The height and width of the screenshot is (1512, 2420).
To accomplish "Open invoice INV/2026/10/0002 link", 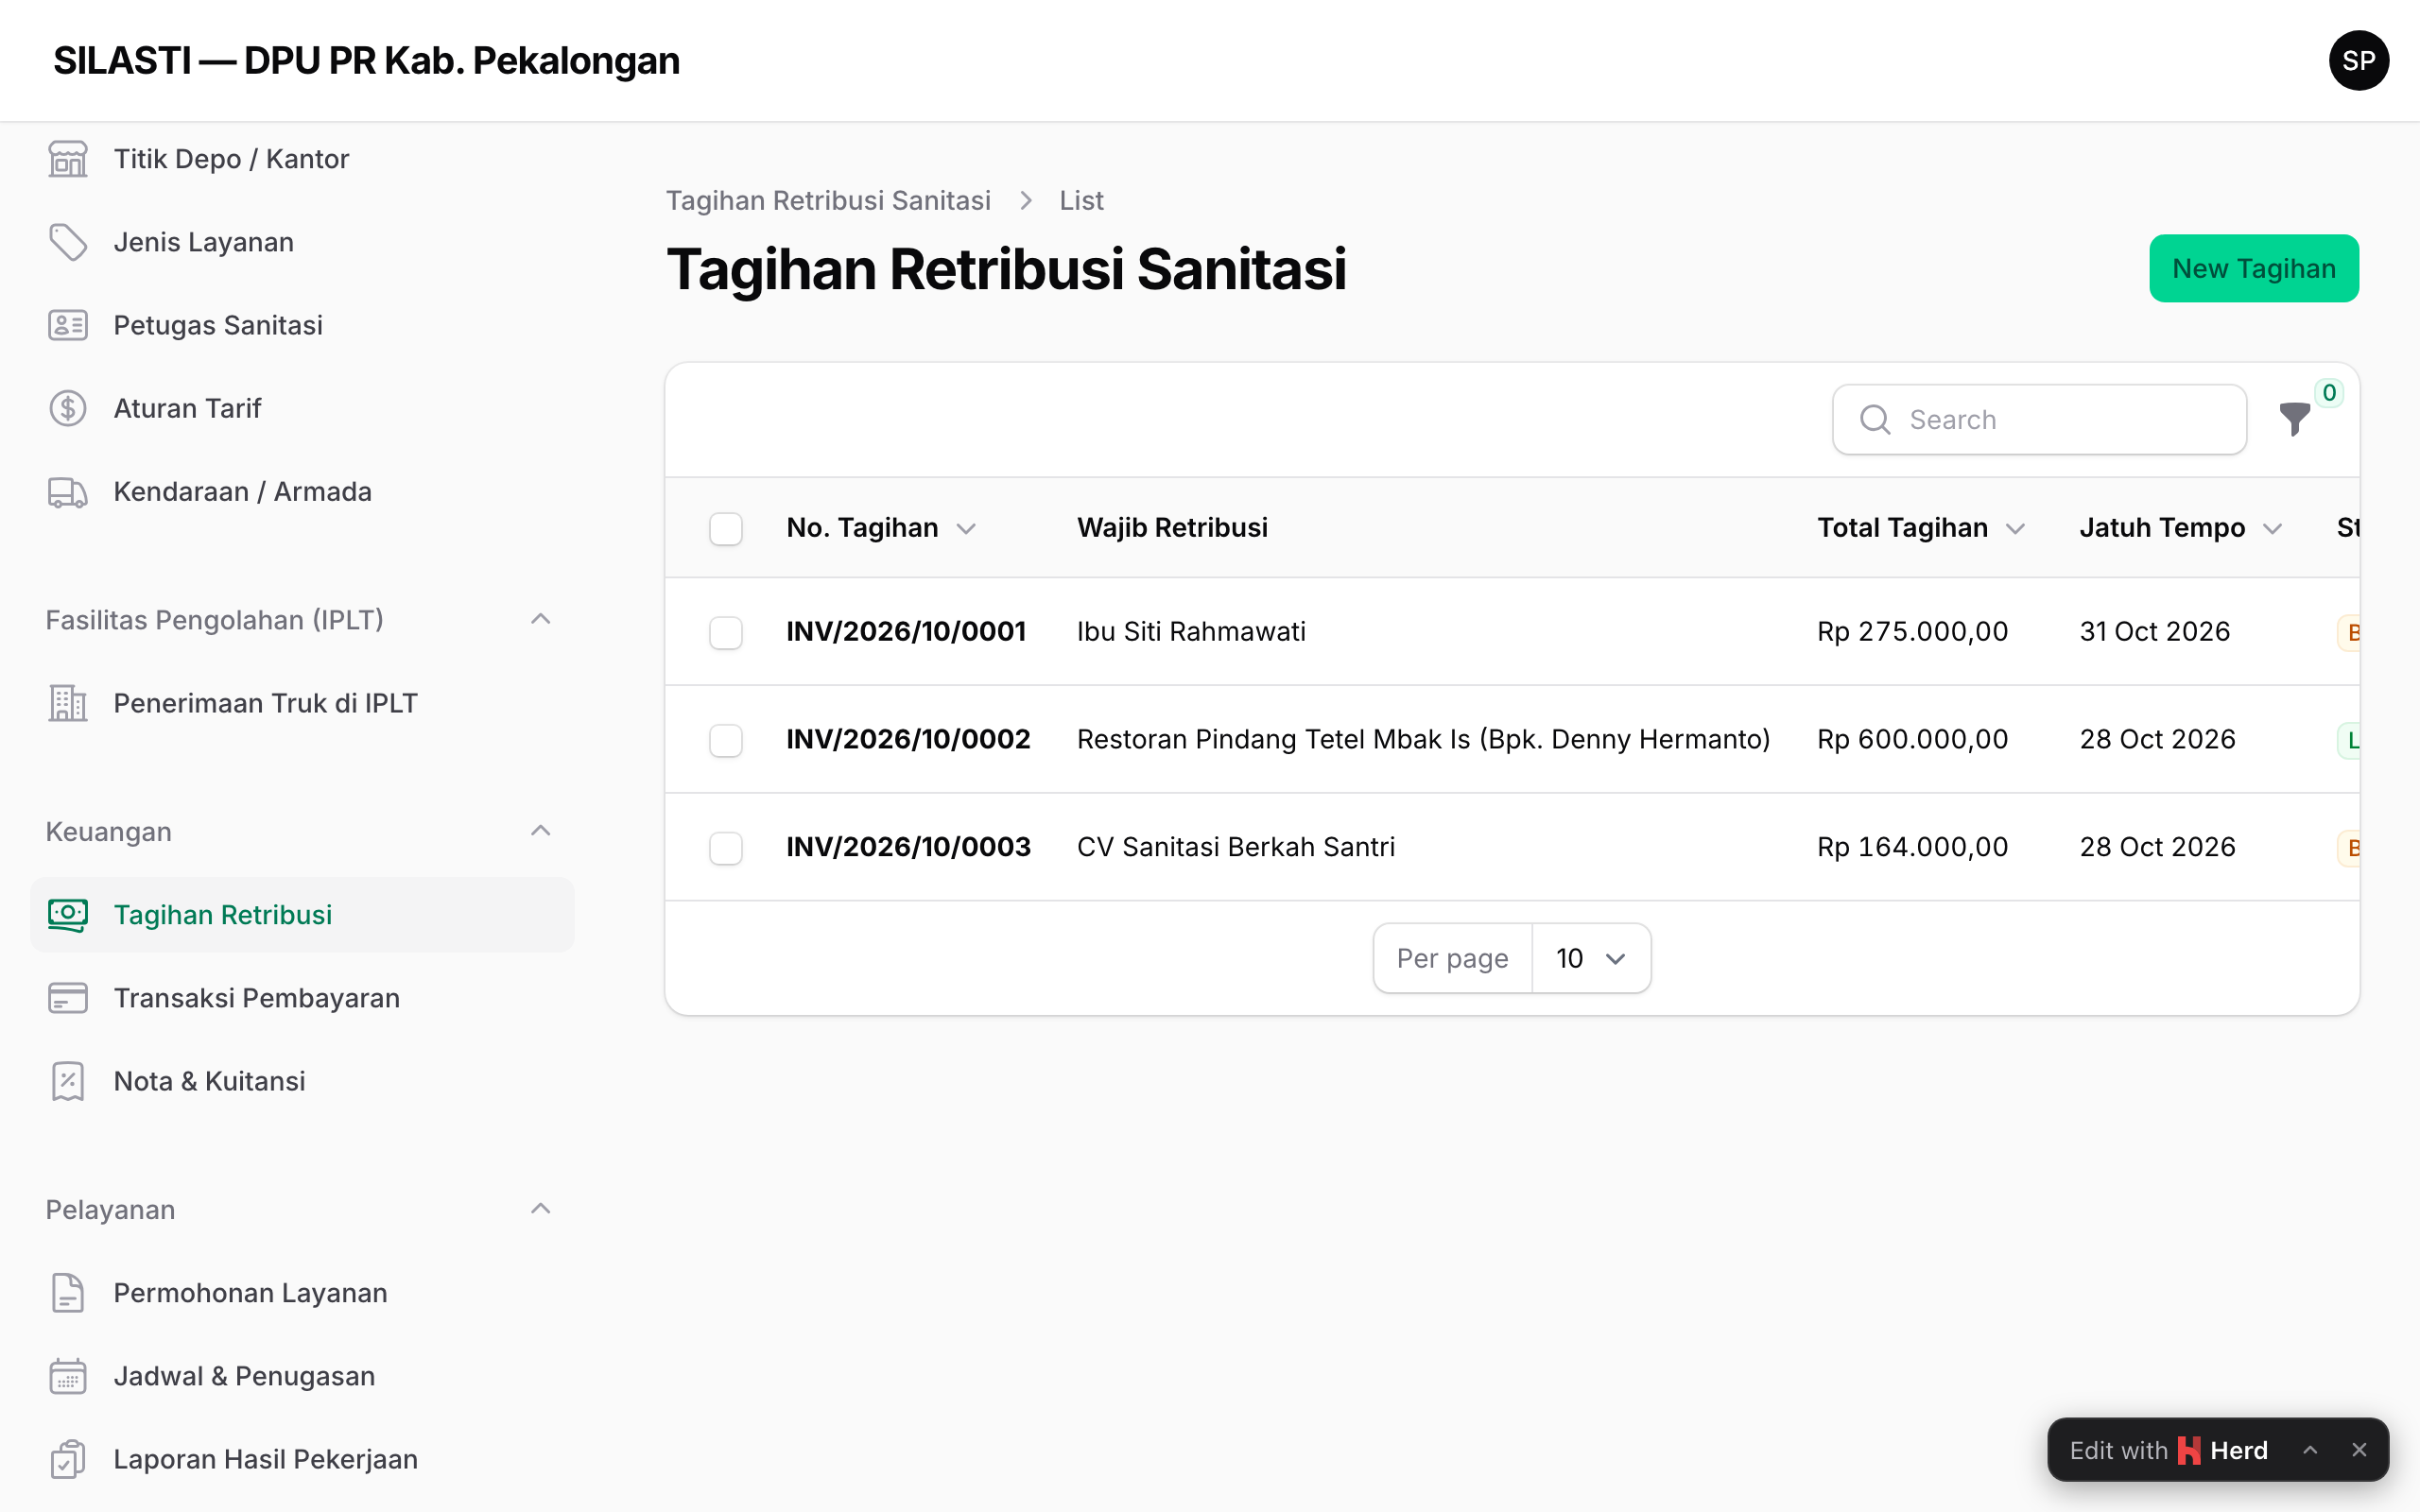I will [908, 739].
